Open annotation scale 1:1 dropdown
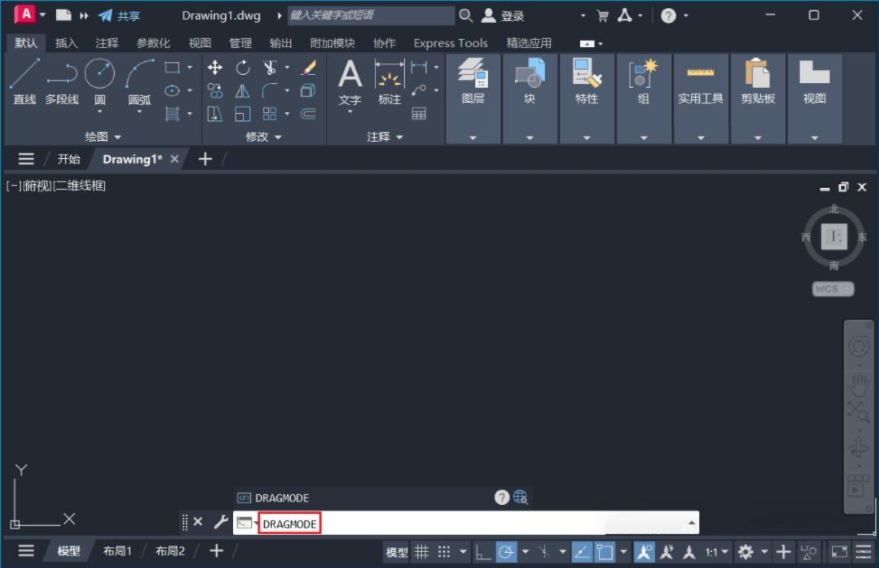Viewport: 879px width, 568px height. (717, 552)
